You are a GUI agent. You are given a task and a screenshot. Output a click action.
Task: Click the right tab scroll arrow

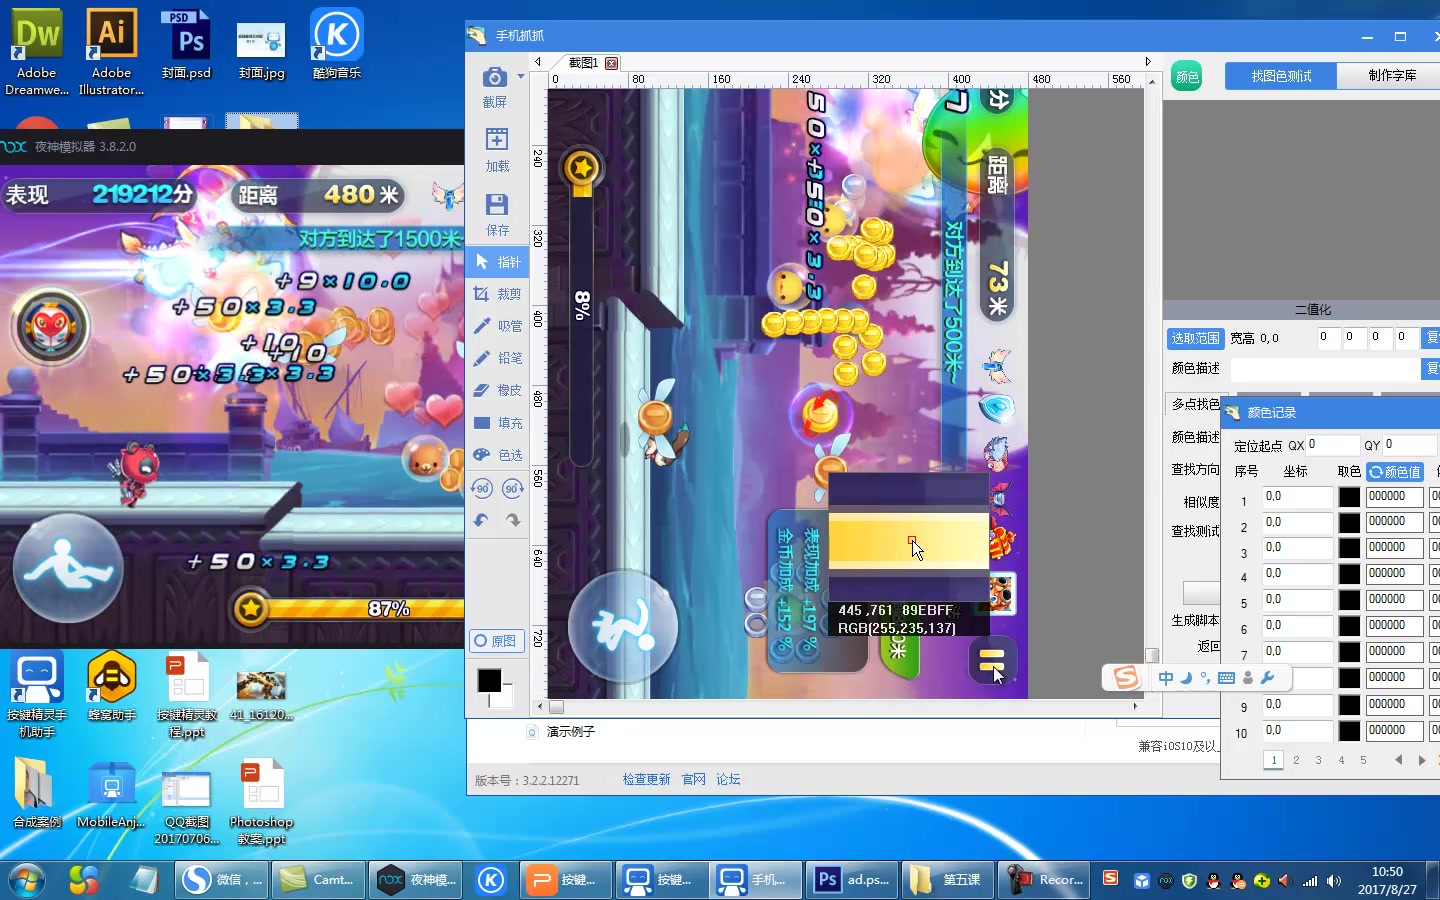[1148, 62]
